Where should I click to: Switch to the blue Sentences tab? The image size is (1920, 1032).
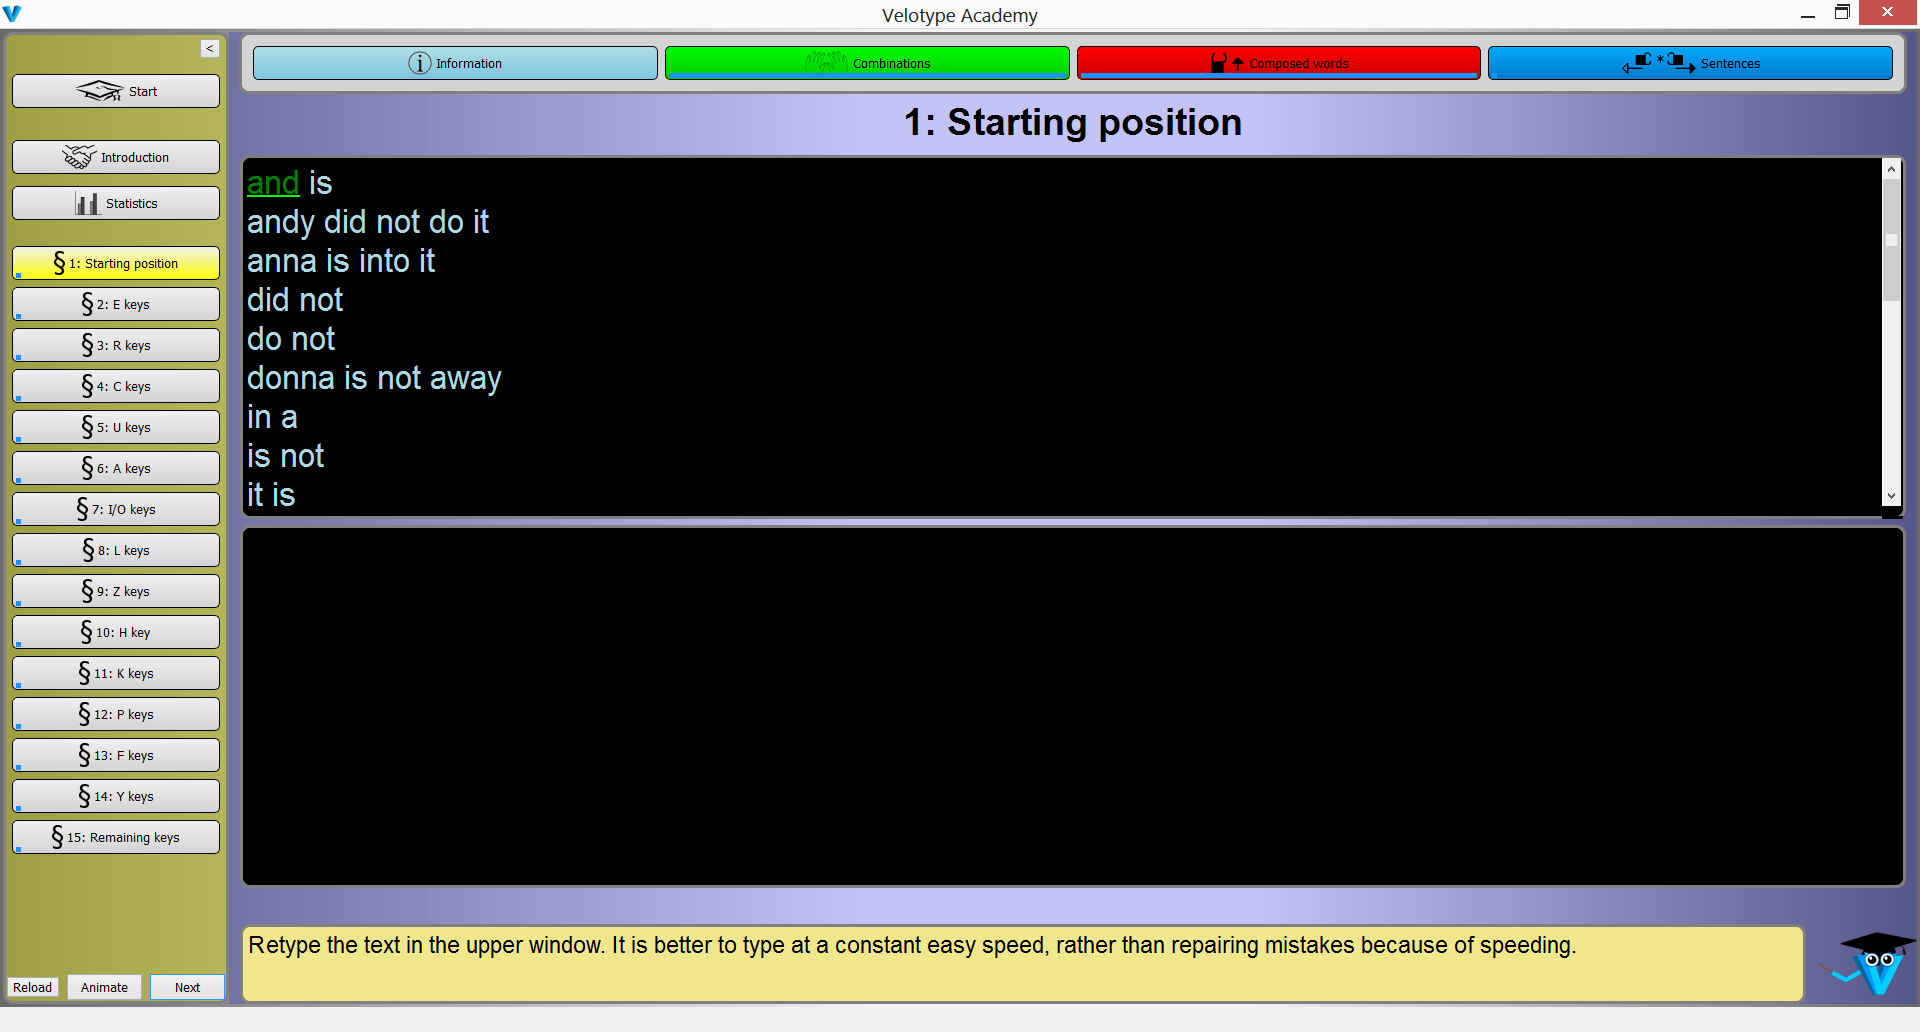click(1690, 63)
